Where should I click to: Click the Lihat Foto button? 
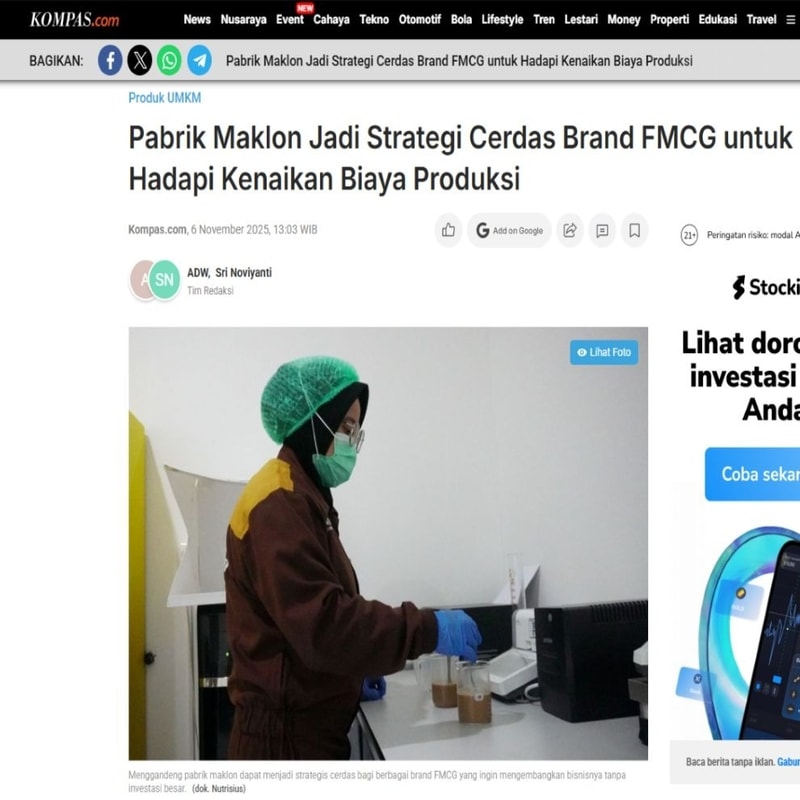(604, 352)
